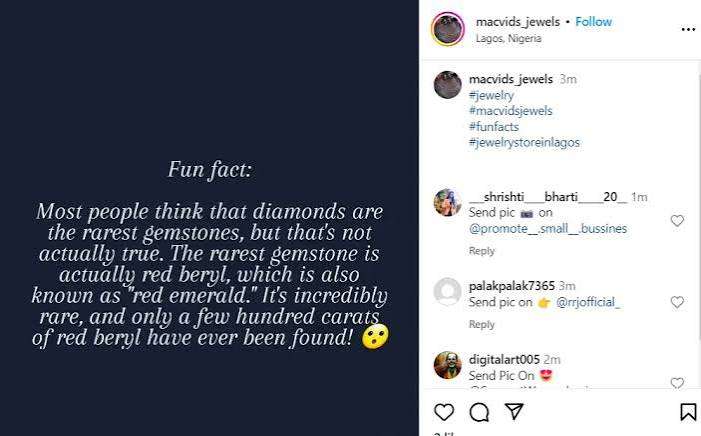Open the @rrjofficial_ mention
Screen dimensions: 701x436
coord(588,302)
